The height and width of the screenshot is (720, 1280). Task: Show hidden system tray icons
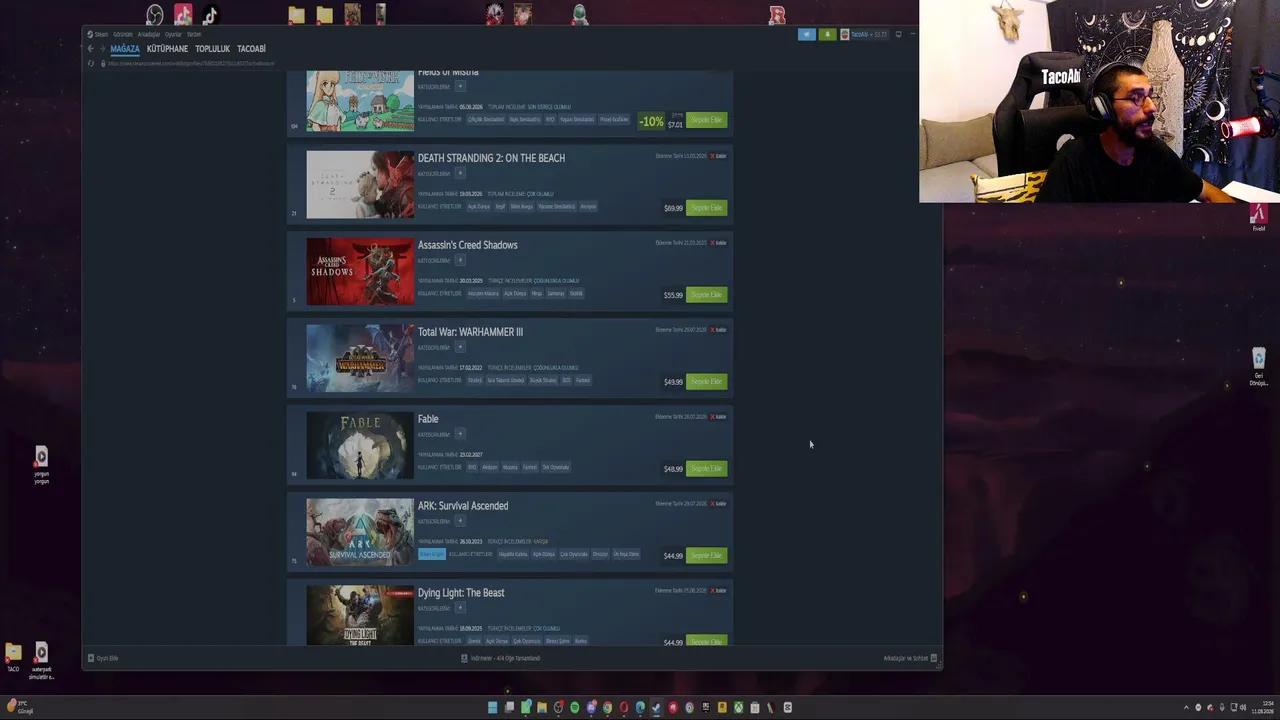(x=1186, y=708)
